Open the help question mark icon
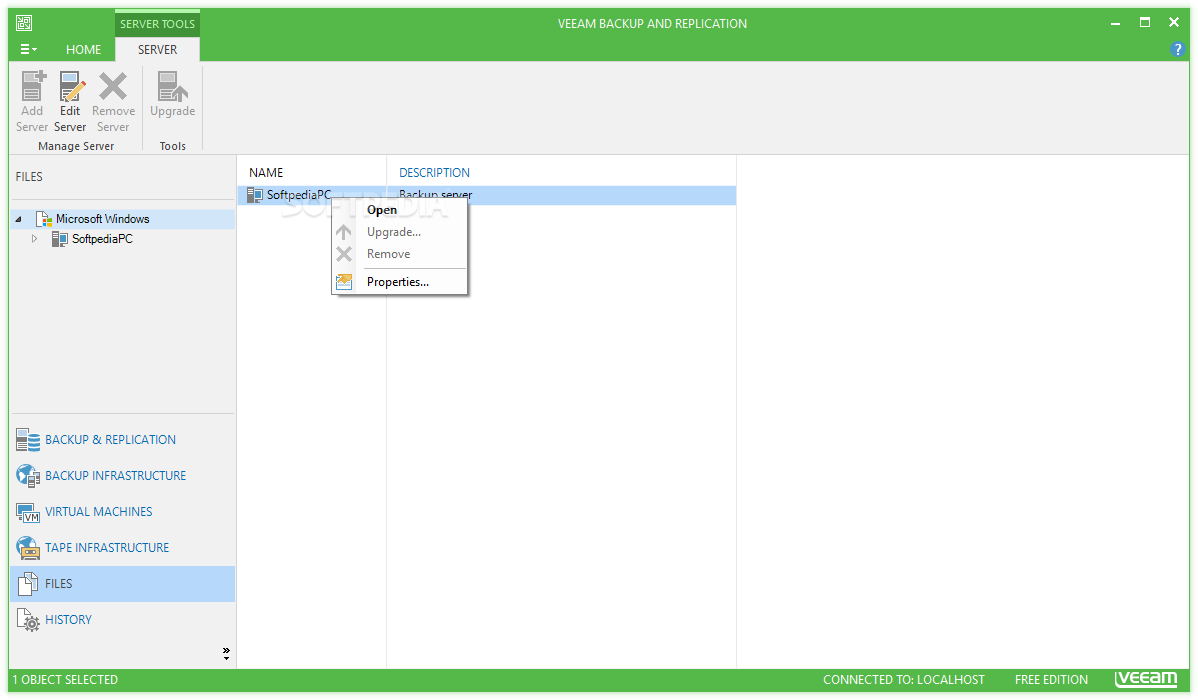Screen dimensions: 1198x700 click(1177, 50)
